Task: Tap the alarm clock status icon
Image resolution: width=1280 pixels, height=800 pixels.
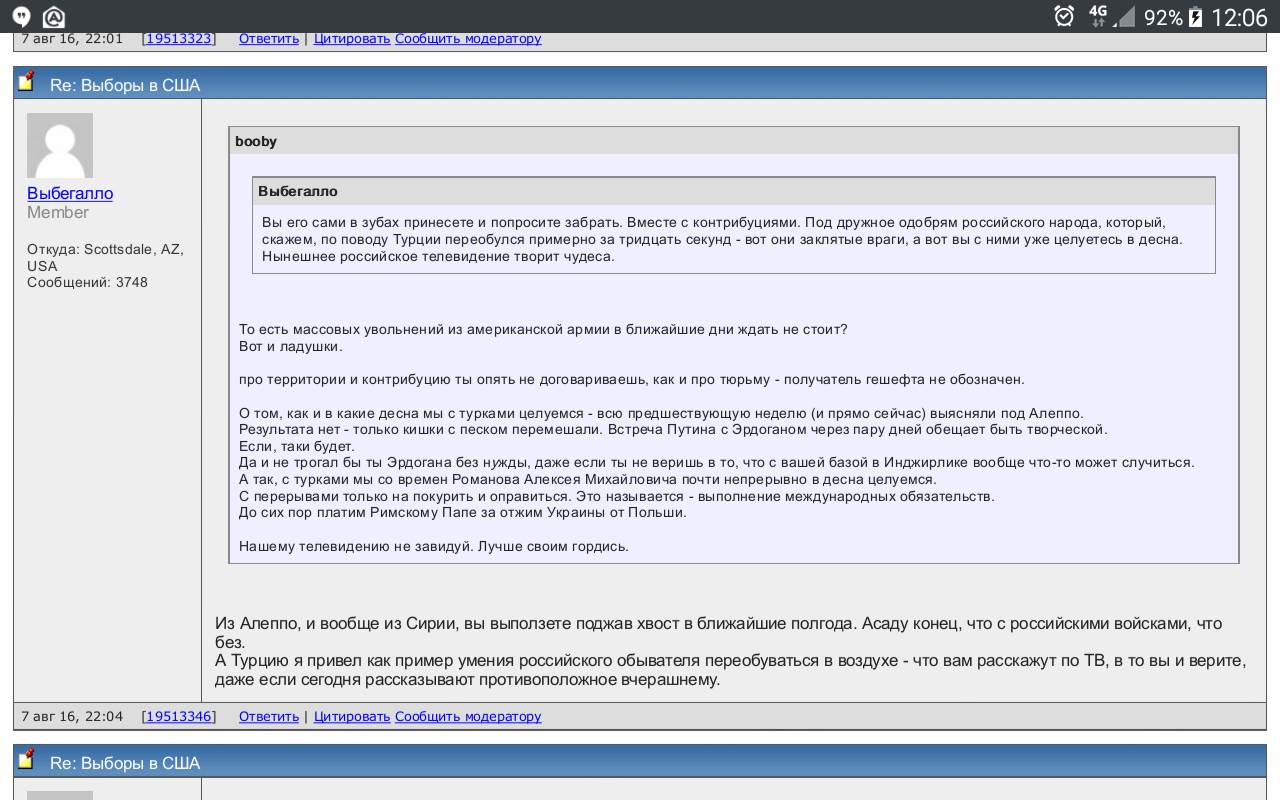Action: (x=1064, y=16)
